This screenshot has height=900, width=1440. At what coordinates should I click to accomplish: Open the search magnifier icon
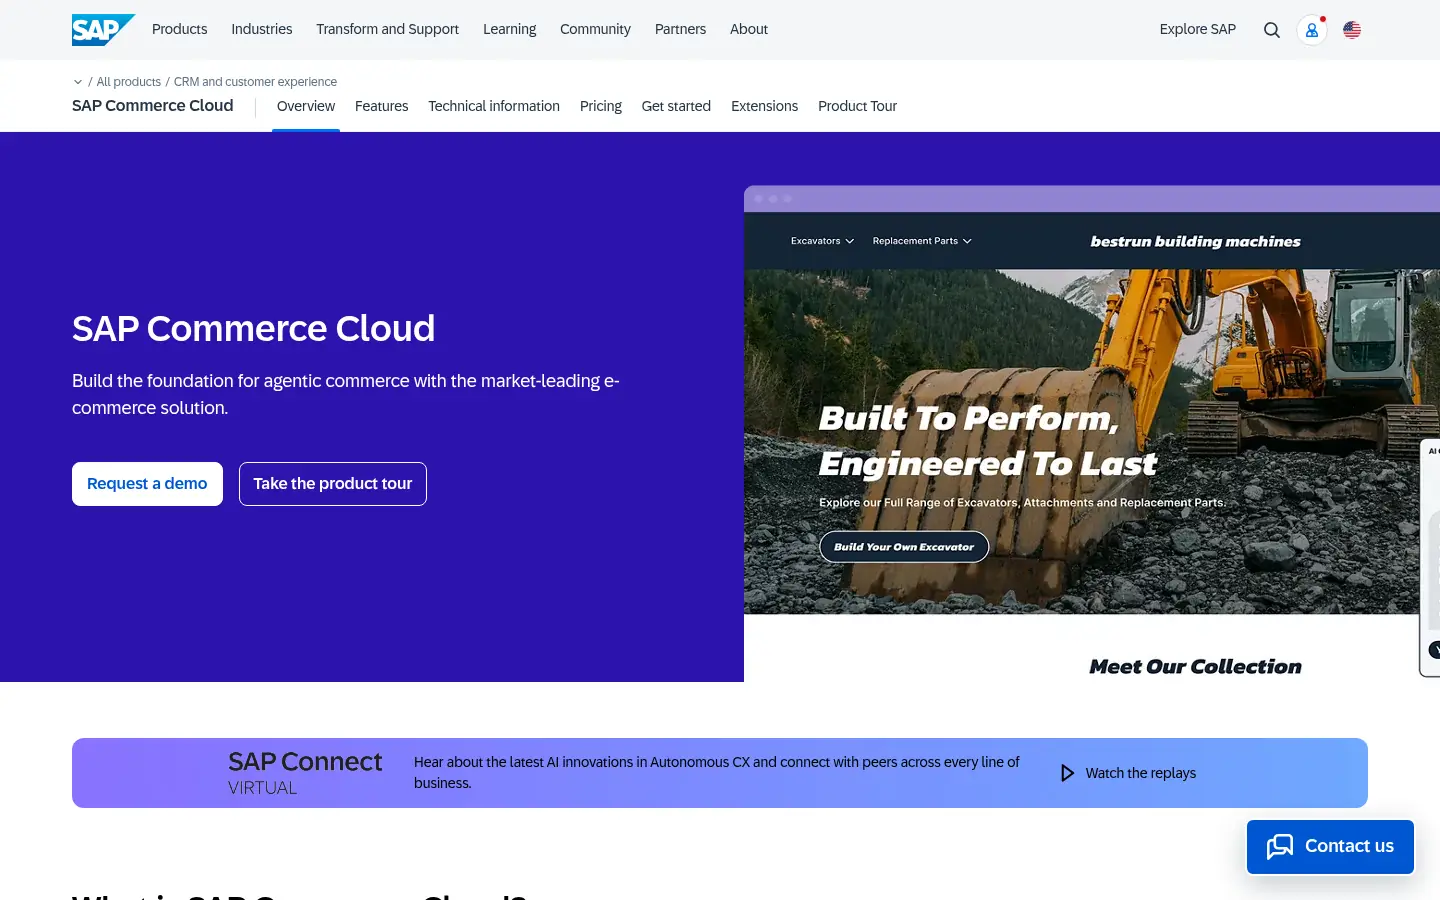pyautogui.click(x=1272, y=30)
